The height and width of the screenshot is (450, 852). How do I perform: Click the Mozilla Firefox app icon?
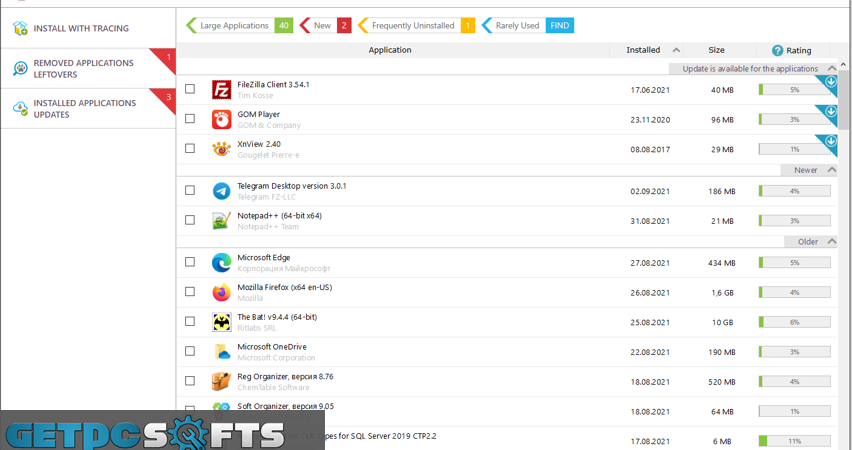[x=221, y=292]
